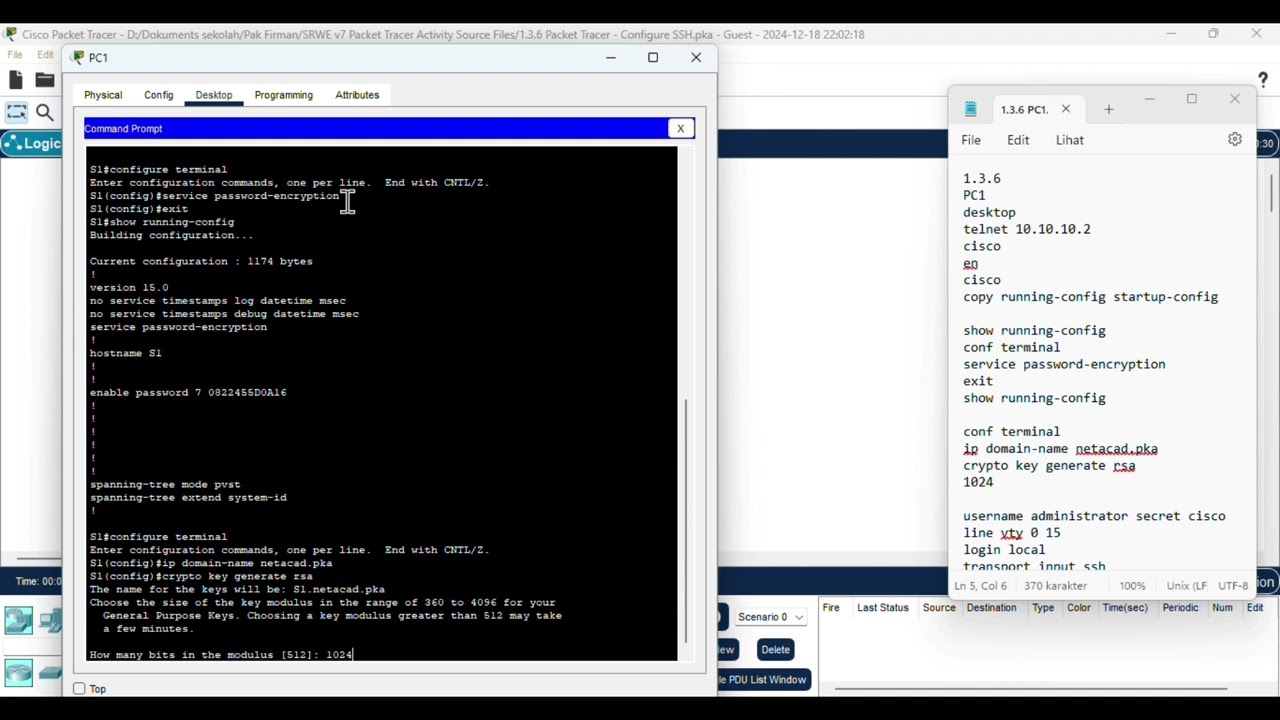Click 'crypto key generate rsa' in Notepad
Viewport: 1280px width, 720px height.
pyautogui.click(x=1049, y=465)
